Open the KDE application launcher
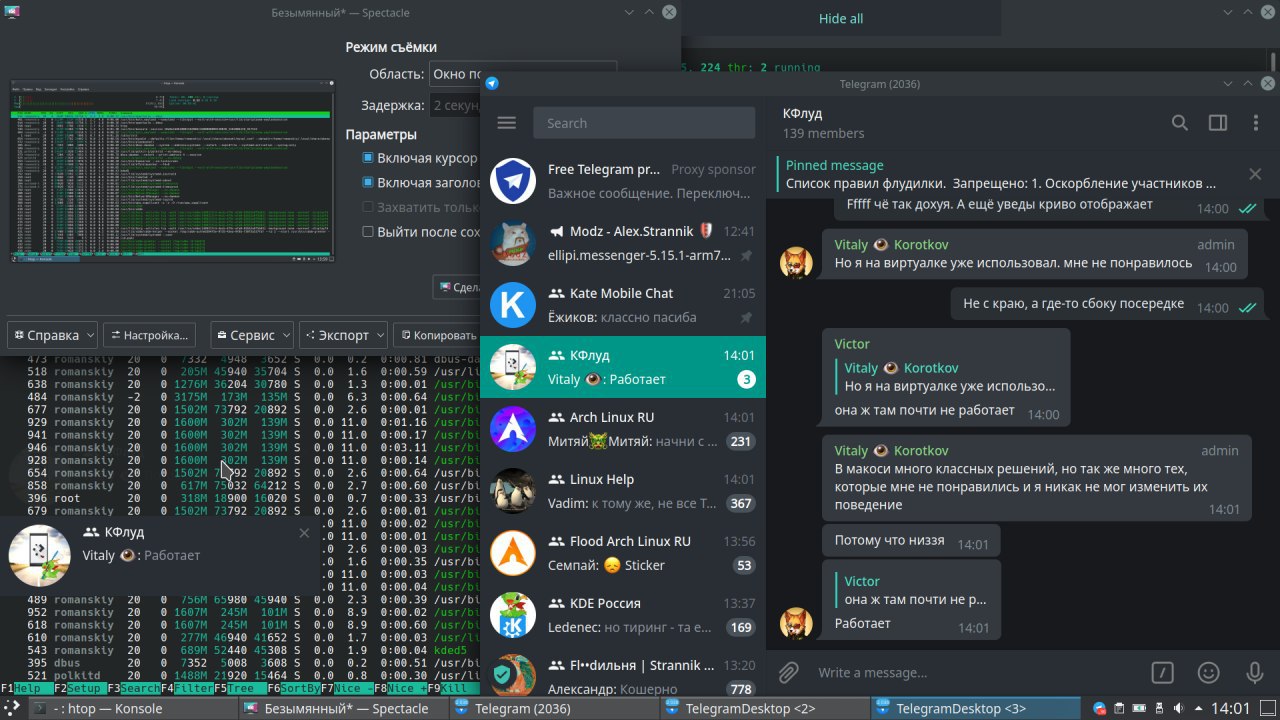This screenshot has width=1280, height=720. (x=12, y=708)
